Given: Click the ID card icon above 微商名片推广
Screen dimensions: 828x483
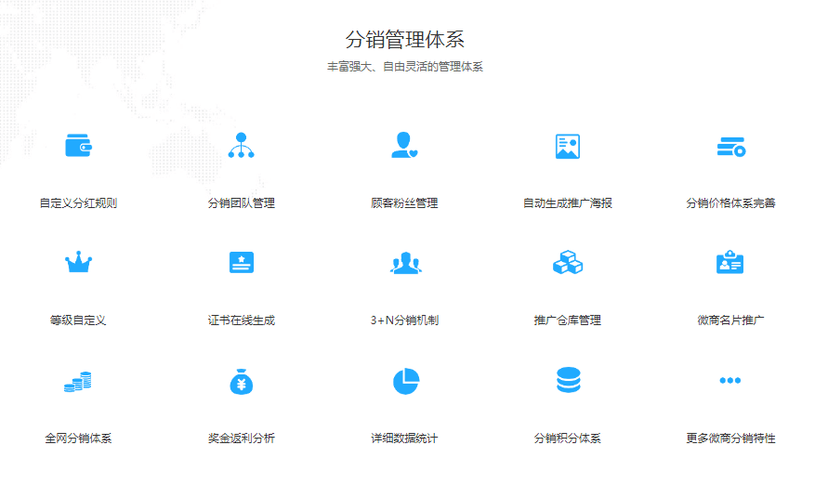Looking at the screenshot, I should (x=730, y=263).
